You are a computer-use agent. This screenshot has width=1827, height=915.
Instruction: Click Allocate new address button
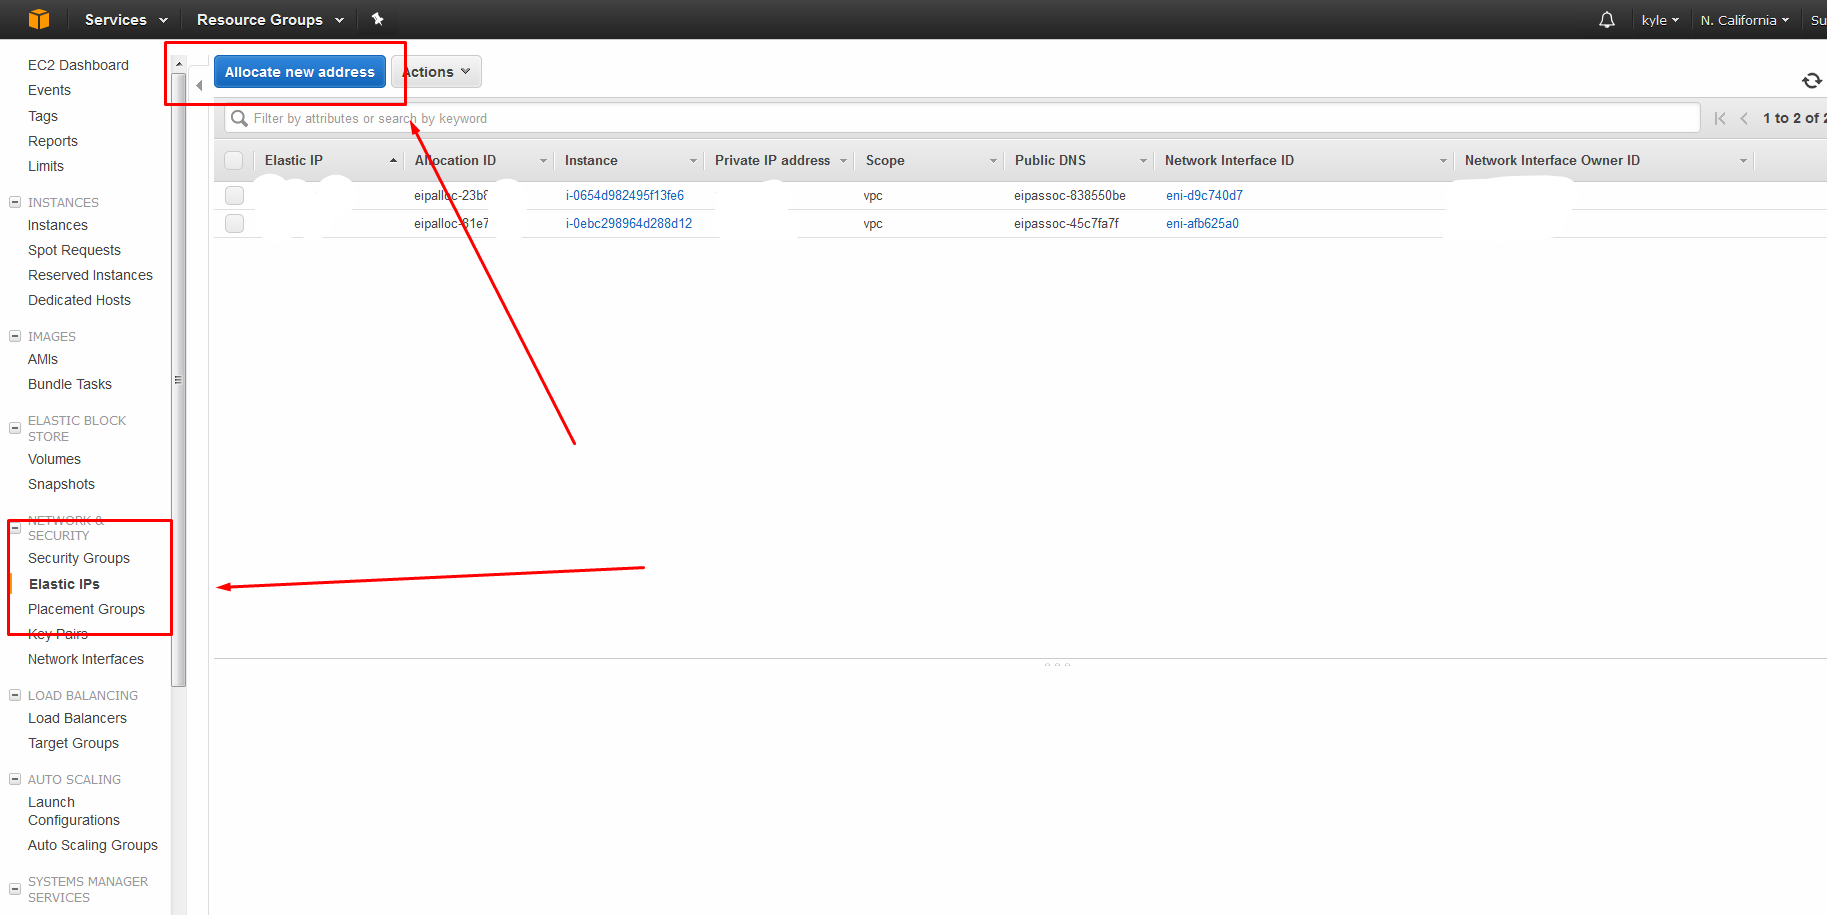[x=300, y=72]
